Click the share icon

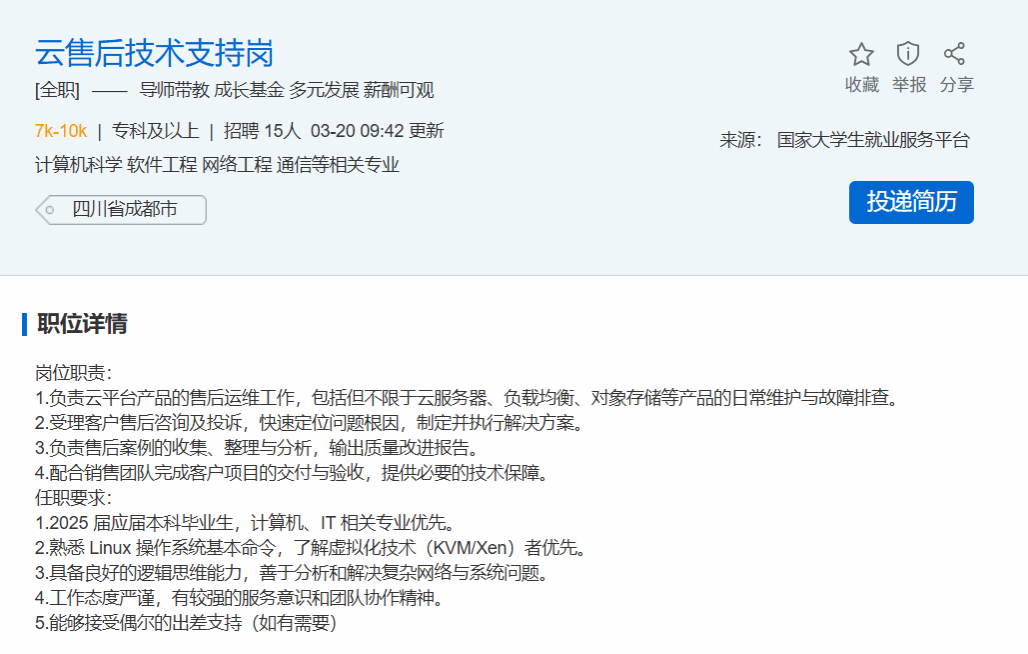click(955, 54)
